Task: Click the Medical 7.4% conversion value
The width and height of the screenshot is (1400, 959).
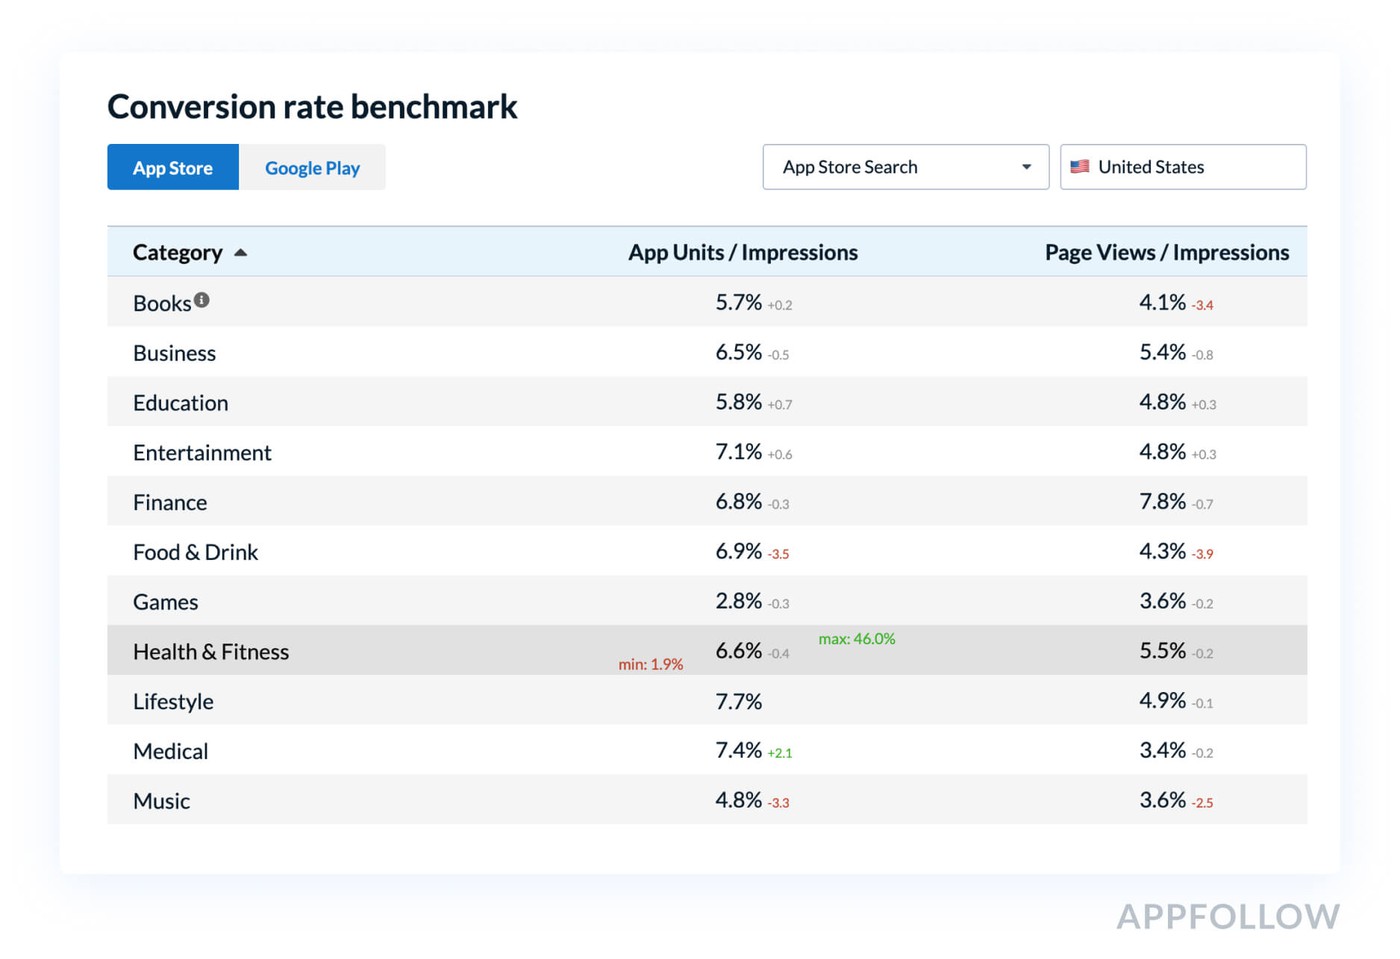Action: click(738, 751)
